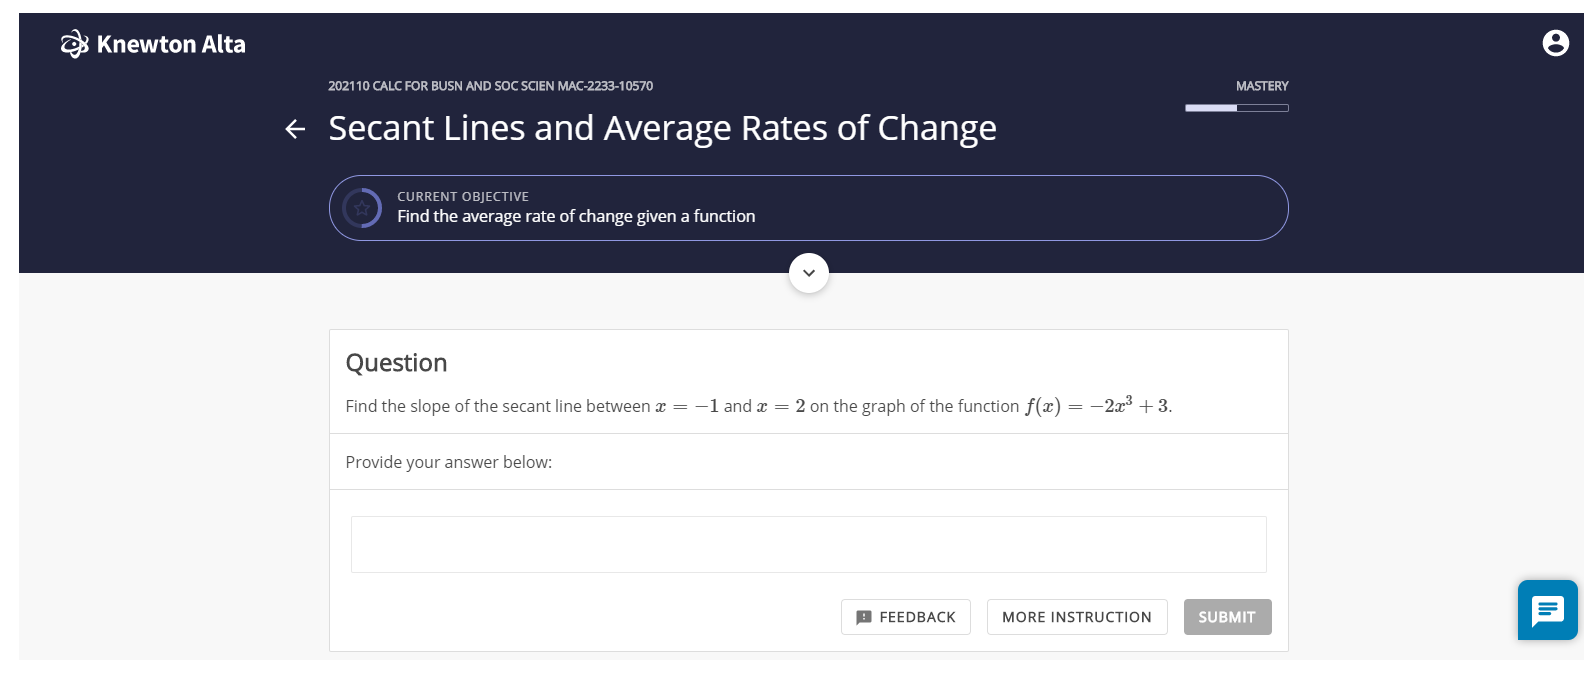
Task: Click the Question heading
Action: point(396,363)
